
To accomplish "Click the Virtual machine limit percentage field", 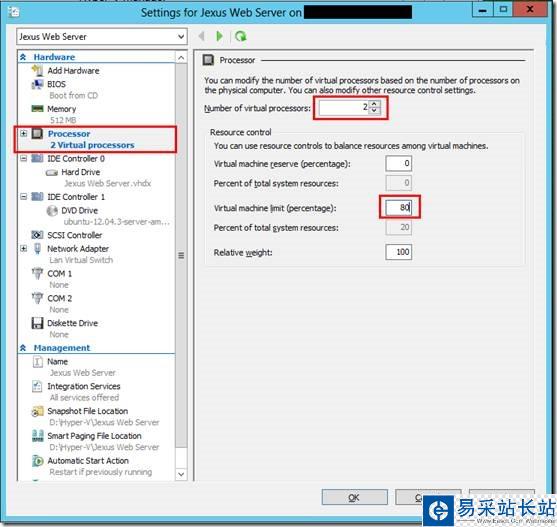I will (399, 207).
